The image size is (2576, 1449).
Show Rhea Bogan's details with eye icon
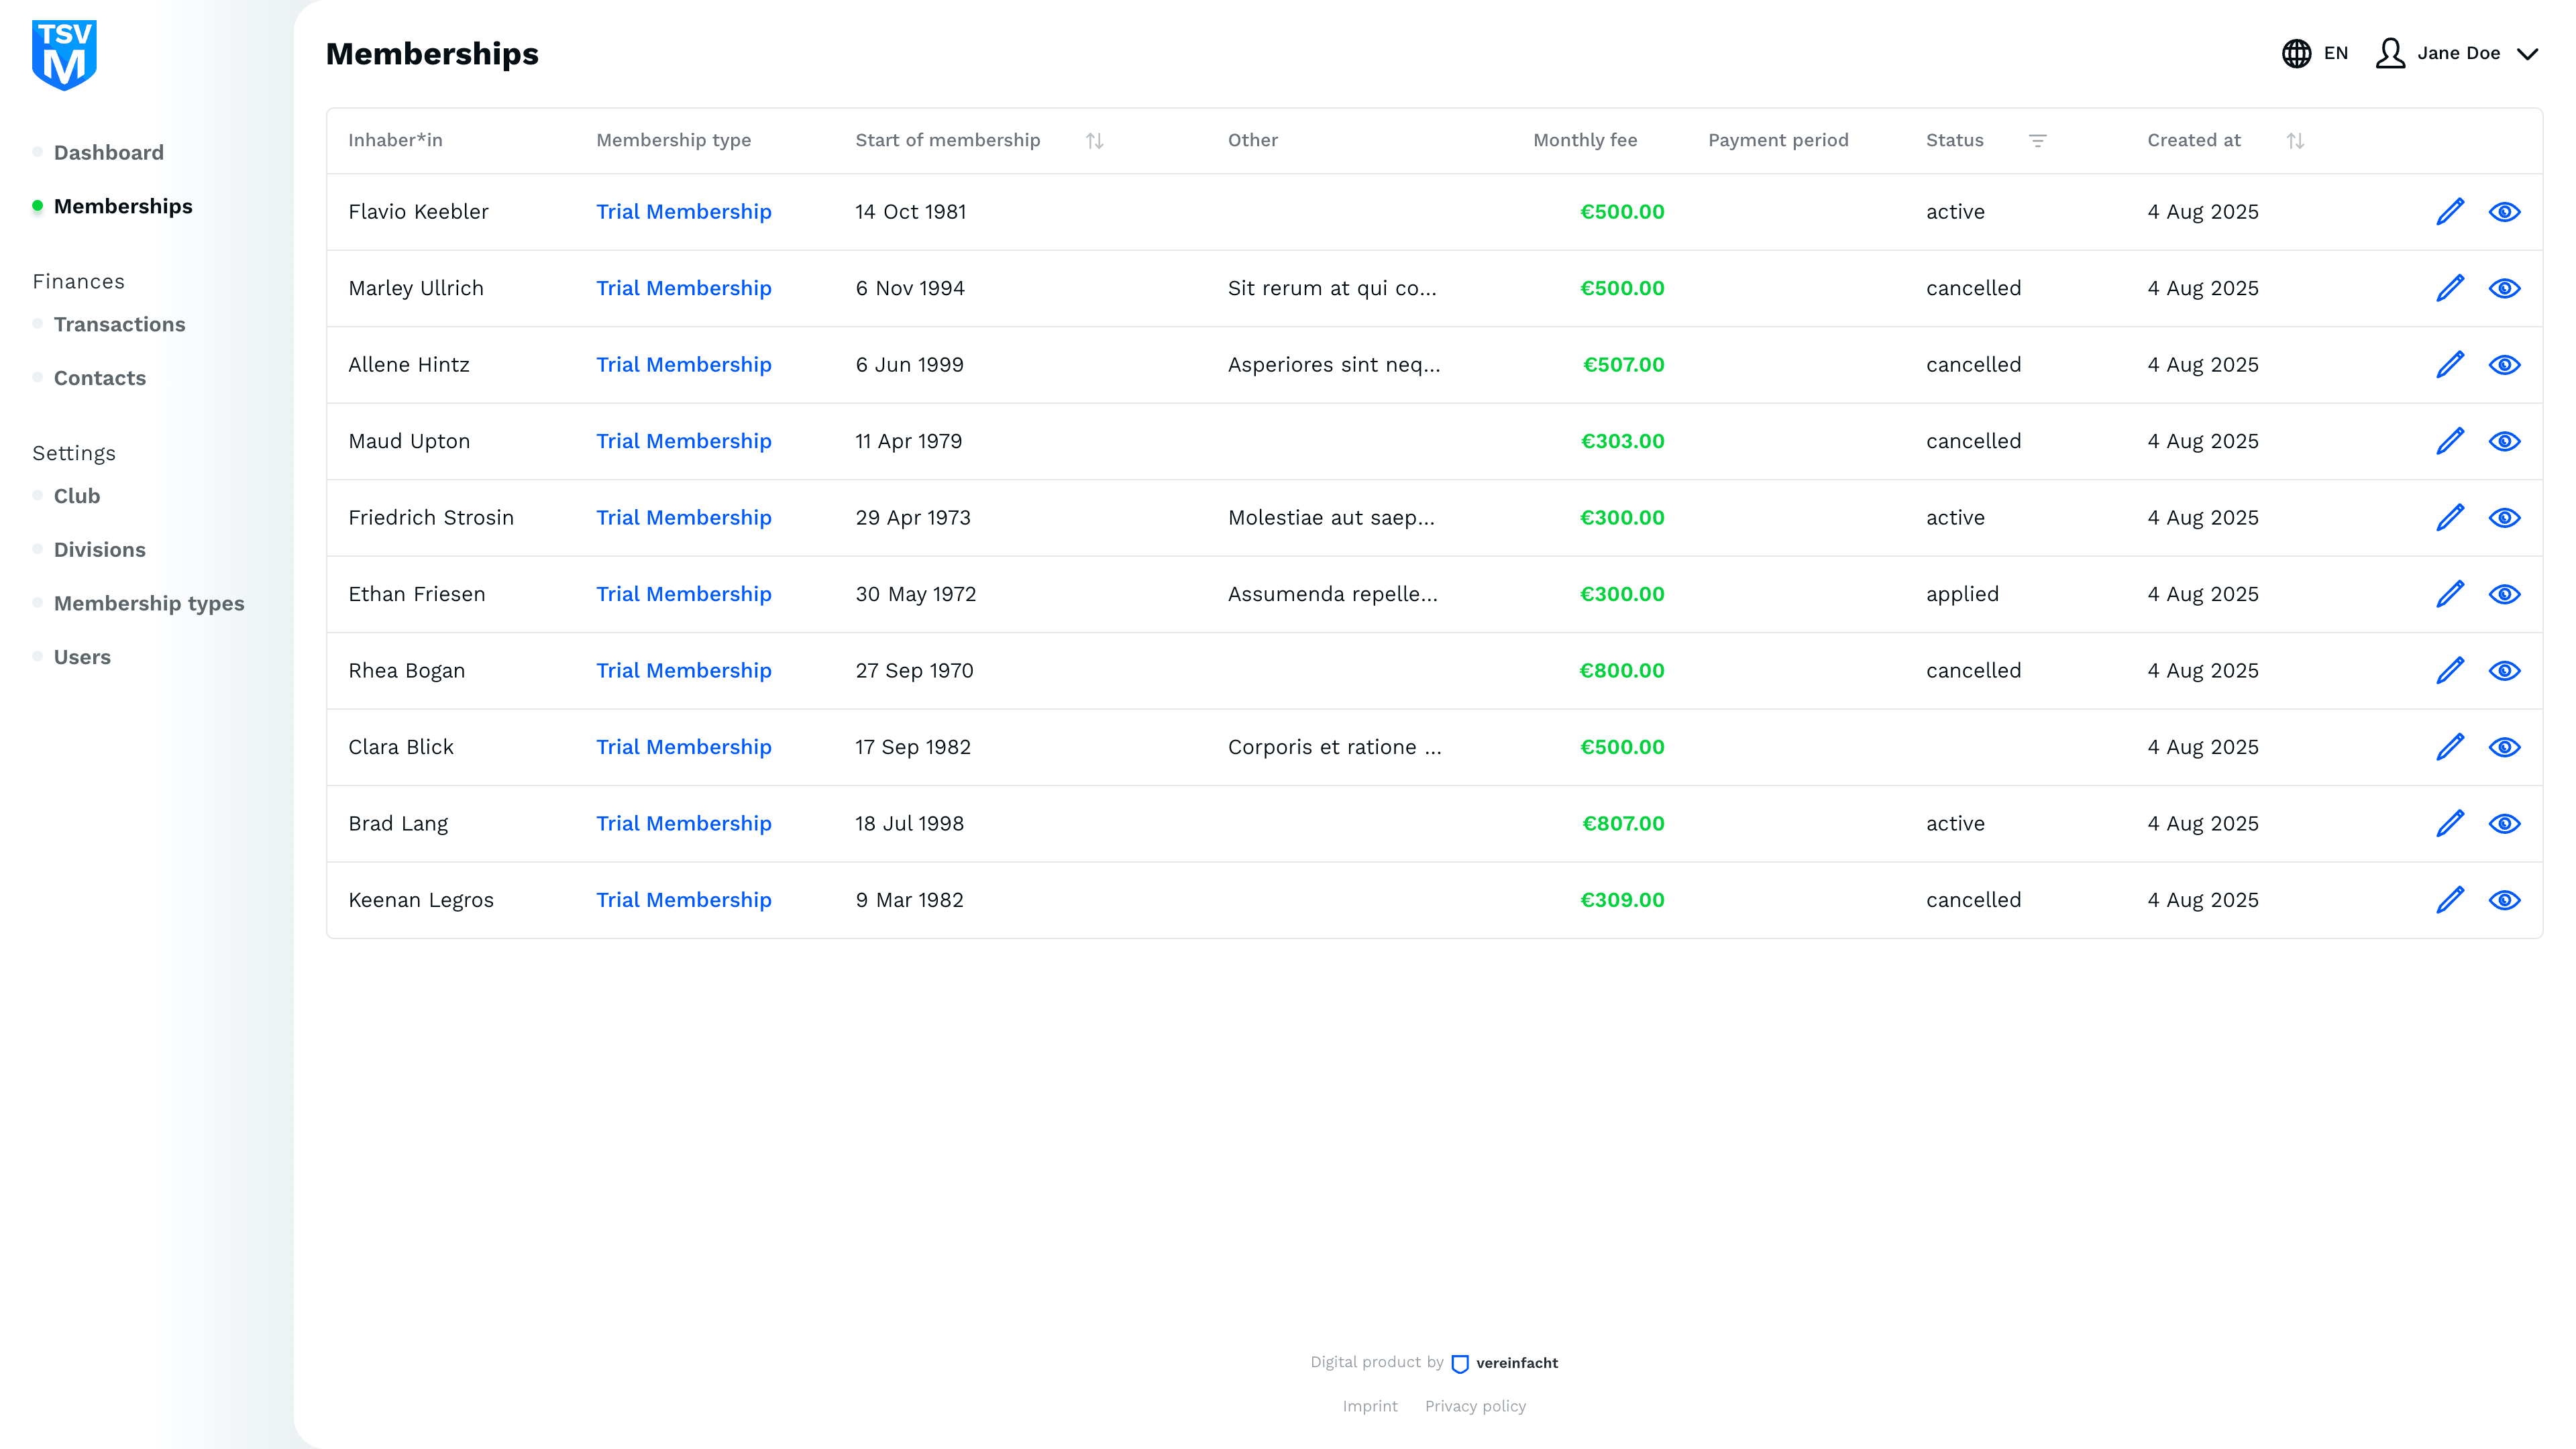2504,671
